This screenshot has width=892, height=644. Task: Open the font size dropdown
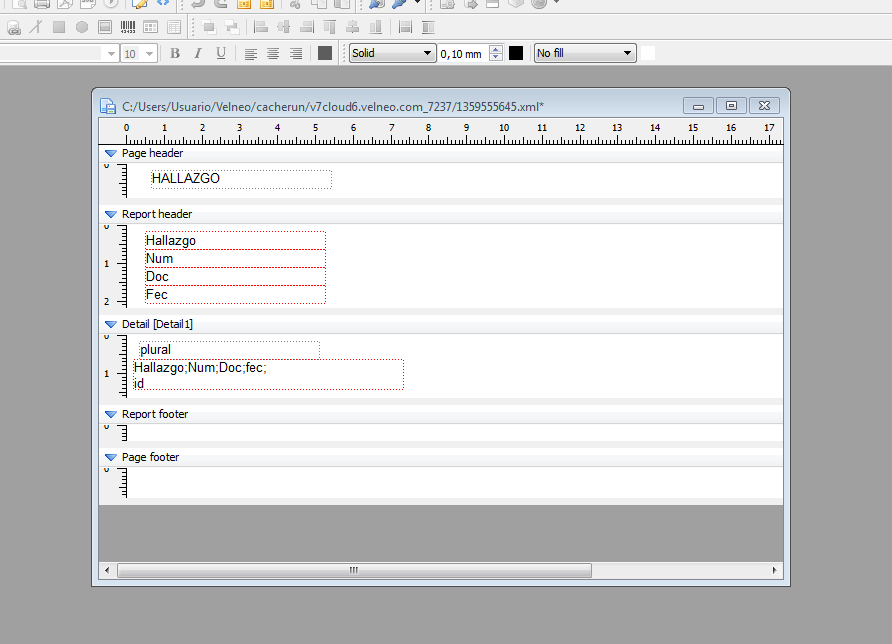[150, 53]
